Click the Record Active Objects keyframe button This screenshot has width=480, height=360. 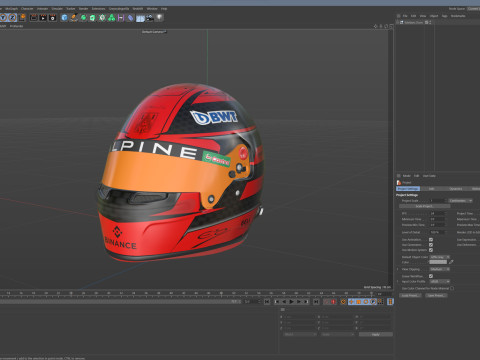[x=326, y=302]
